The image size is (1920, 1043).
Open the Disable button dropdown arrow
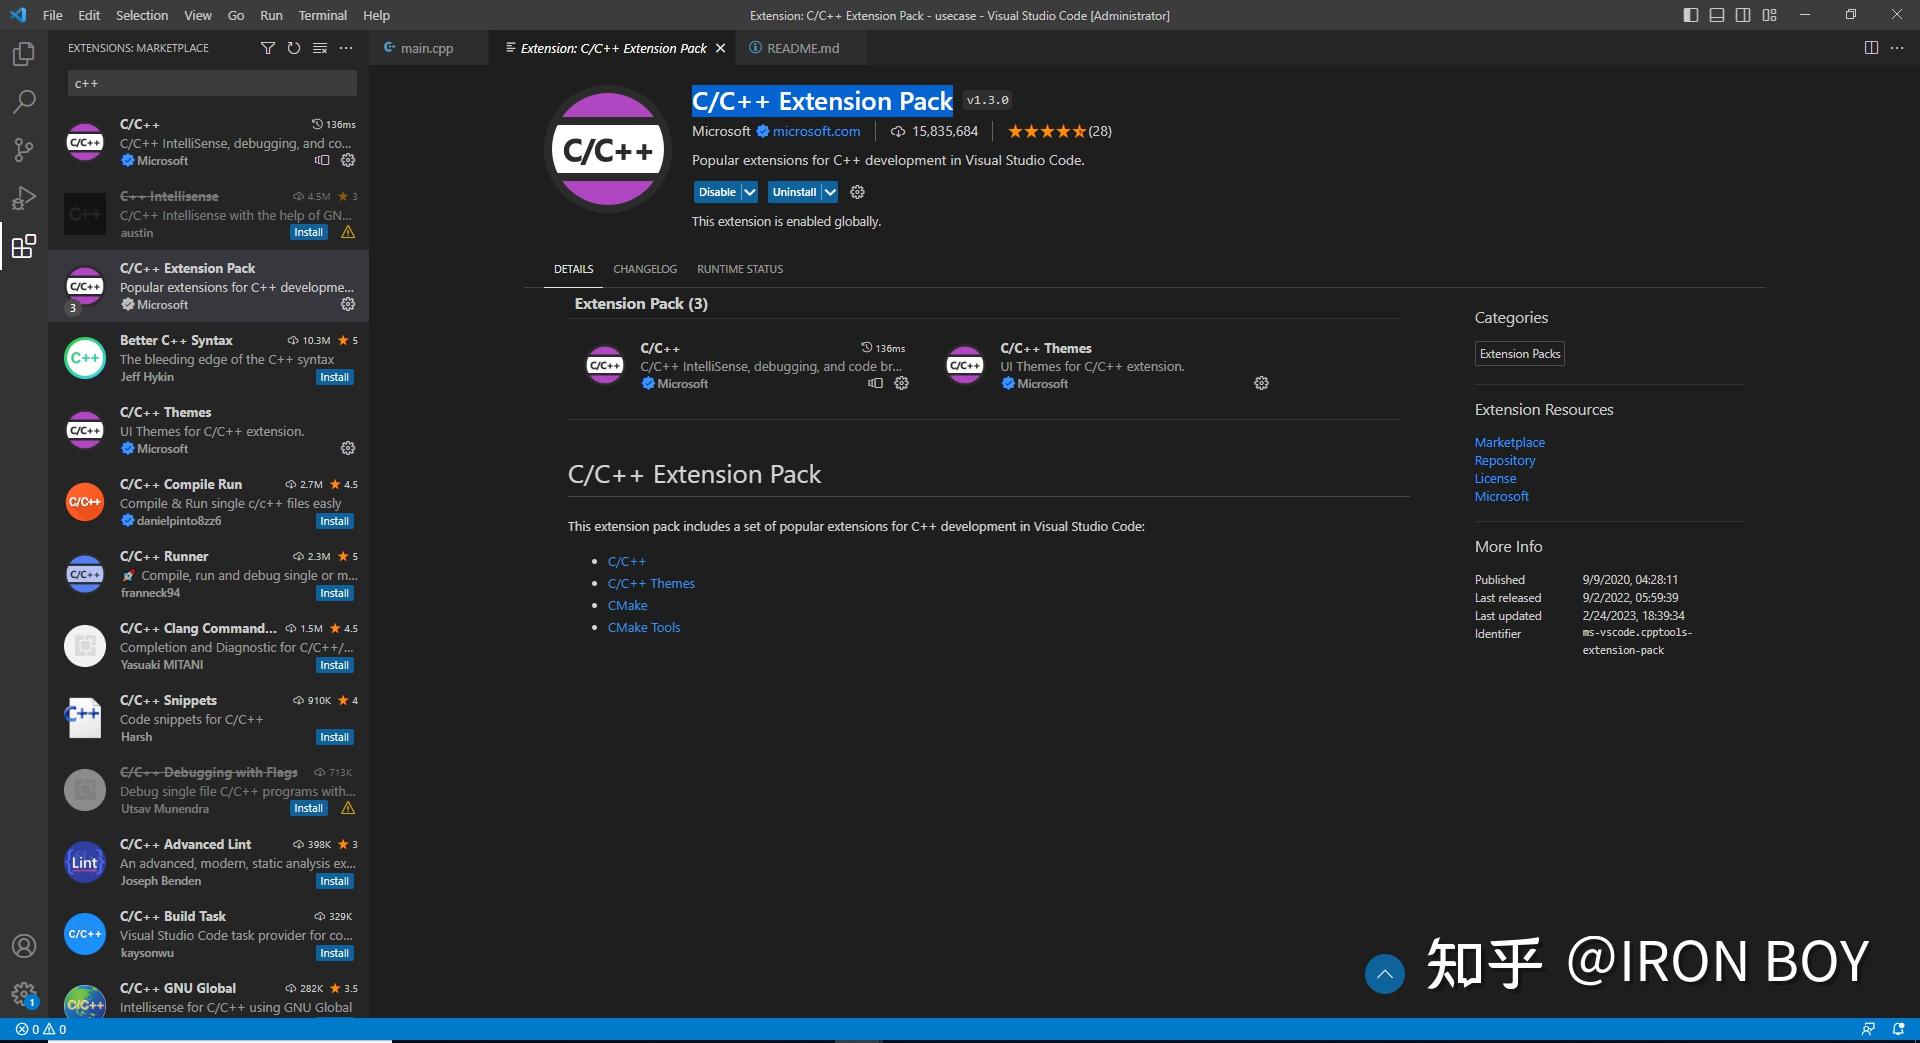[x=750, y=192]
